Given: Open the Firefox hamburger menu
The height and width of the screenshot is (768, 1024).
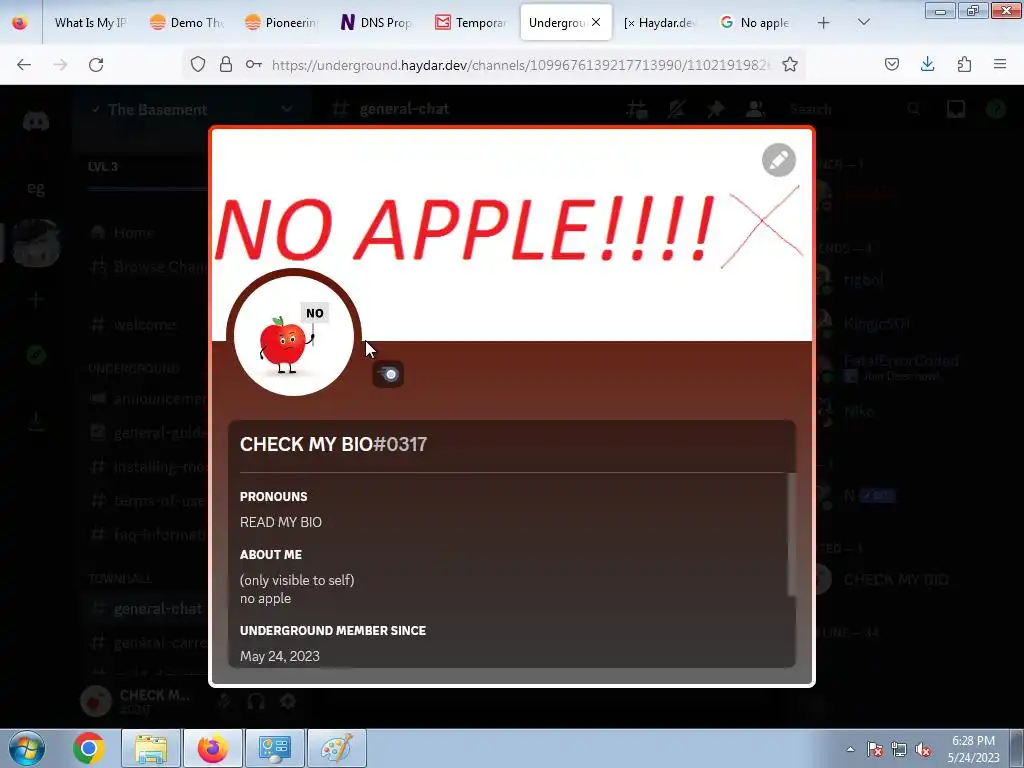Looking at the screenshot, I should [1000, 64].
